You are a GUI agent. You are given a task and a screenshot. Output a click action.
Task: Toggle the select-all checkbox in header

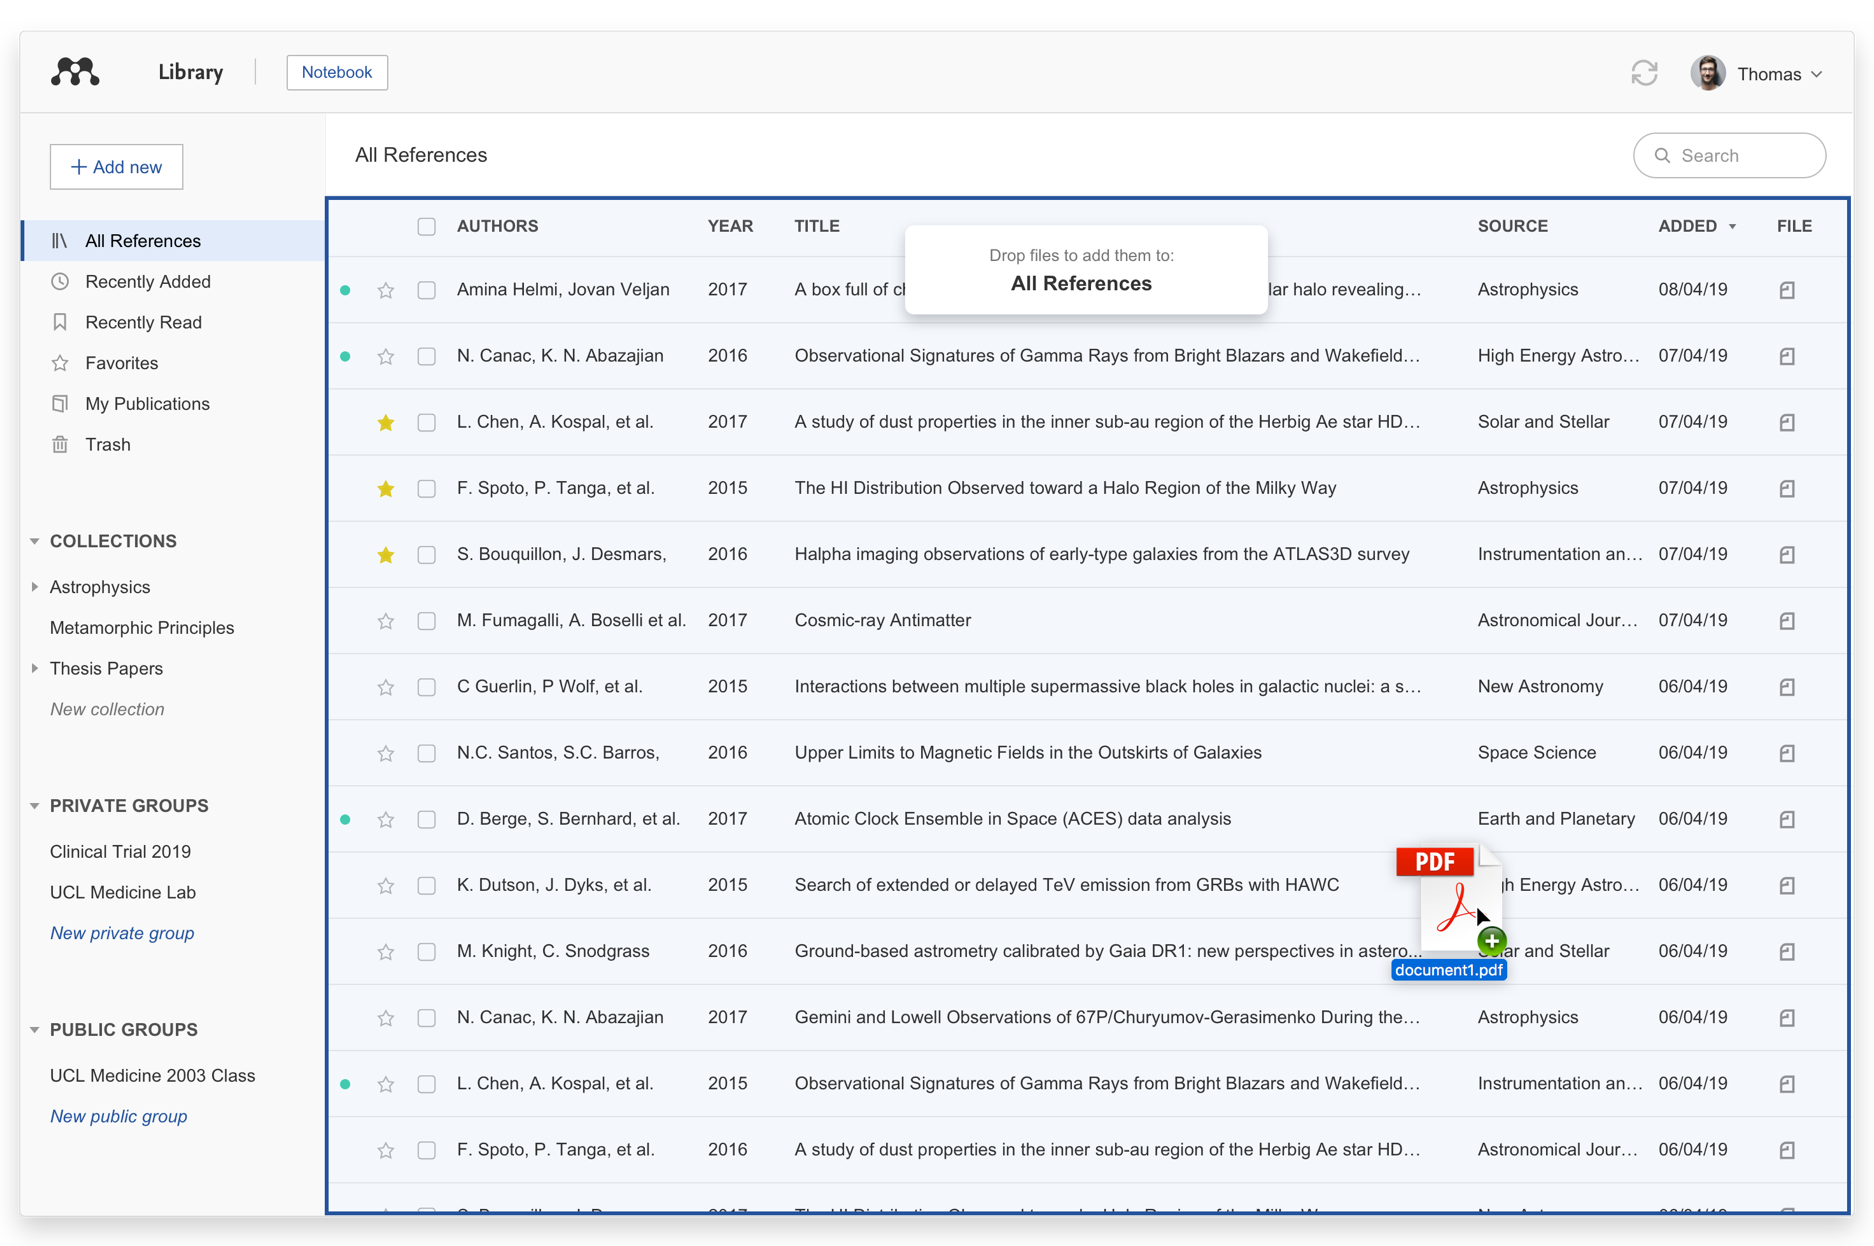pos(426,227)
